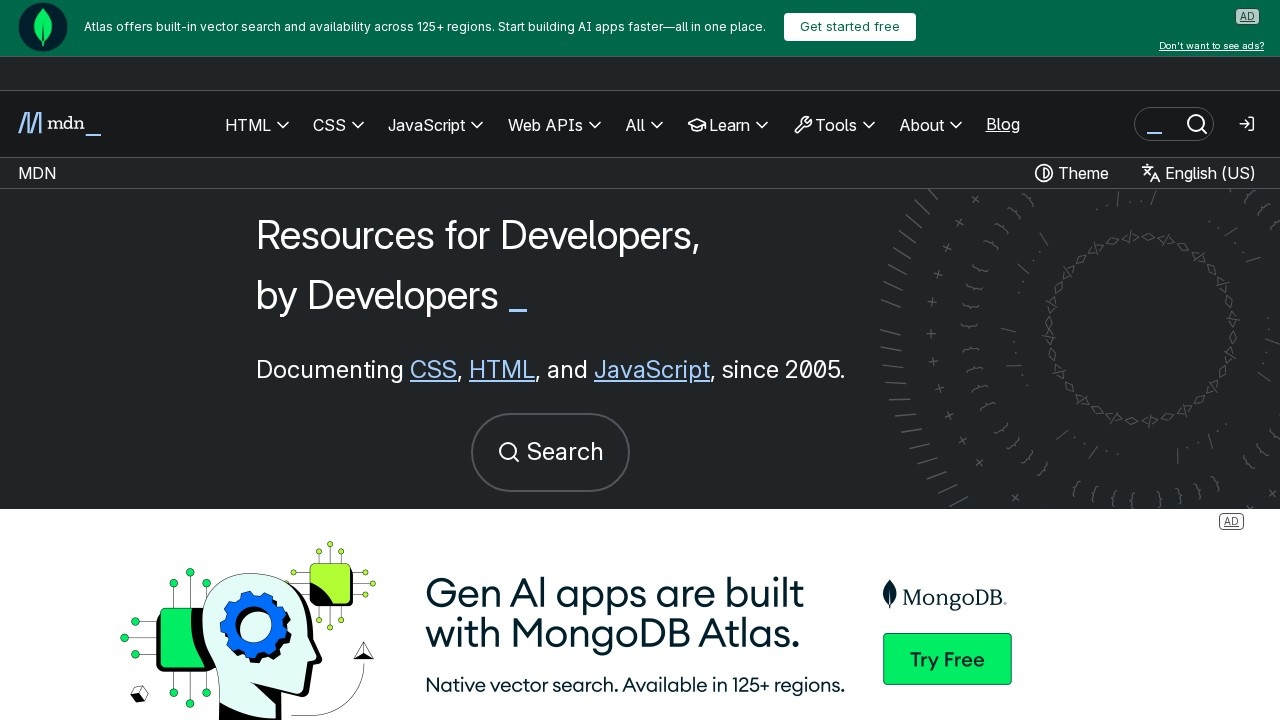Click the wrench Tools icon
This screenshot has height=720, width=1280.
coord(803,125)
